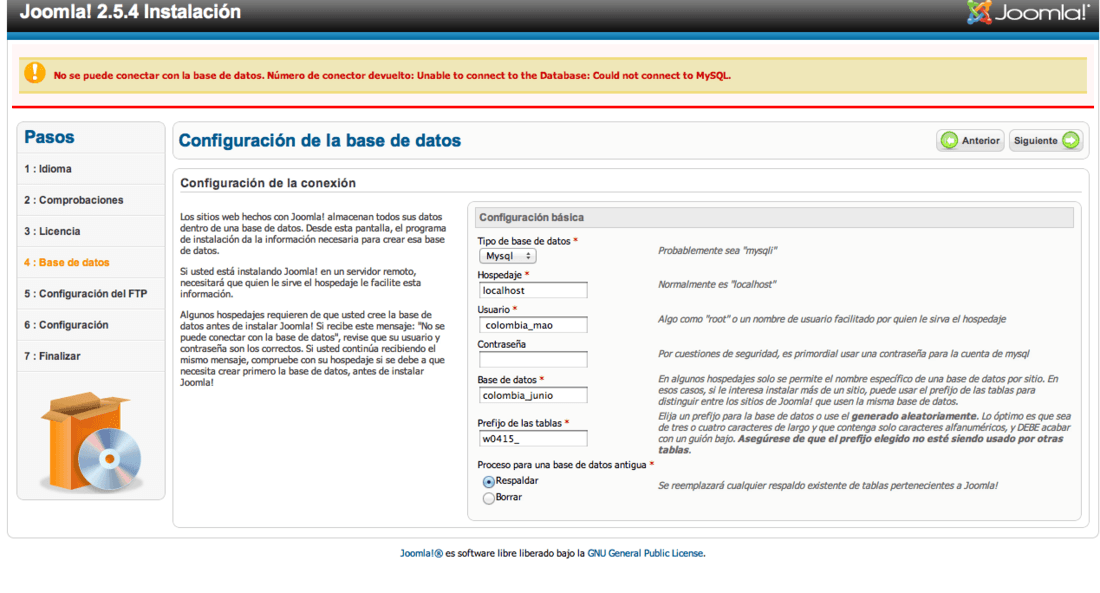
Task: Click the Base de datos field colombia_junio
Action: click(533, 395)
